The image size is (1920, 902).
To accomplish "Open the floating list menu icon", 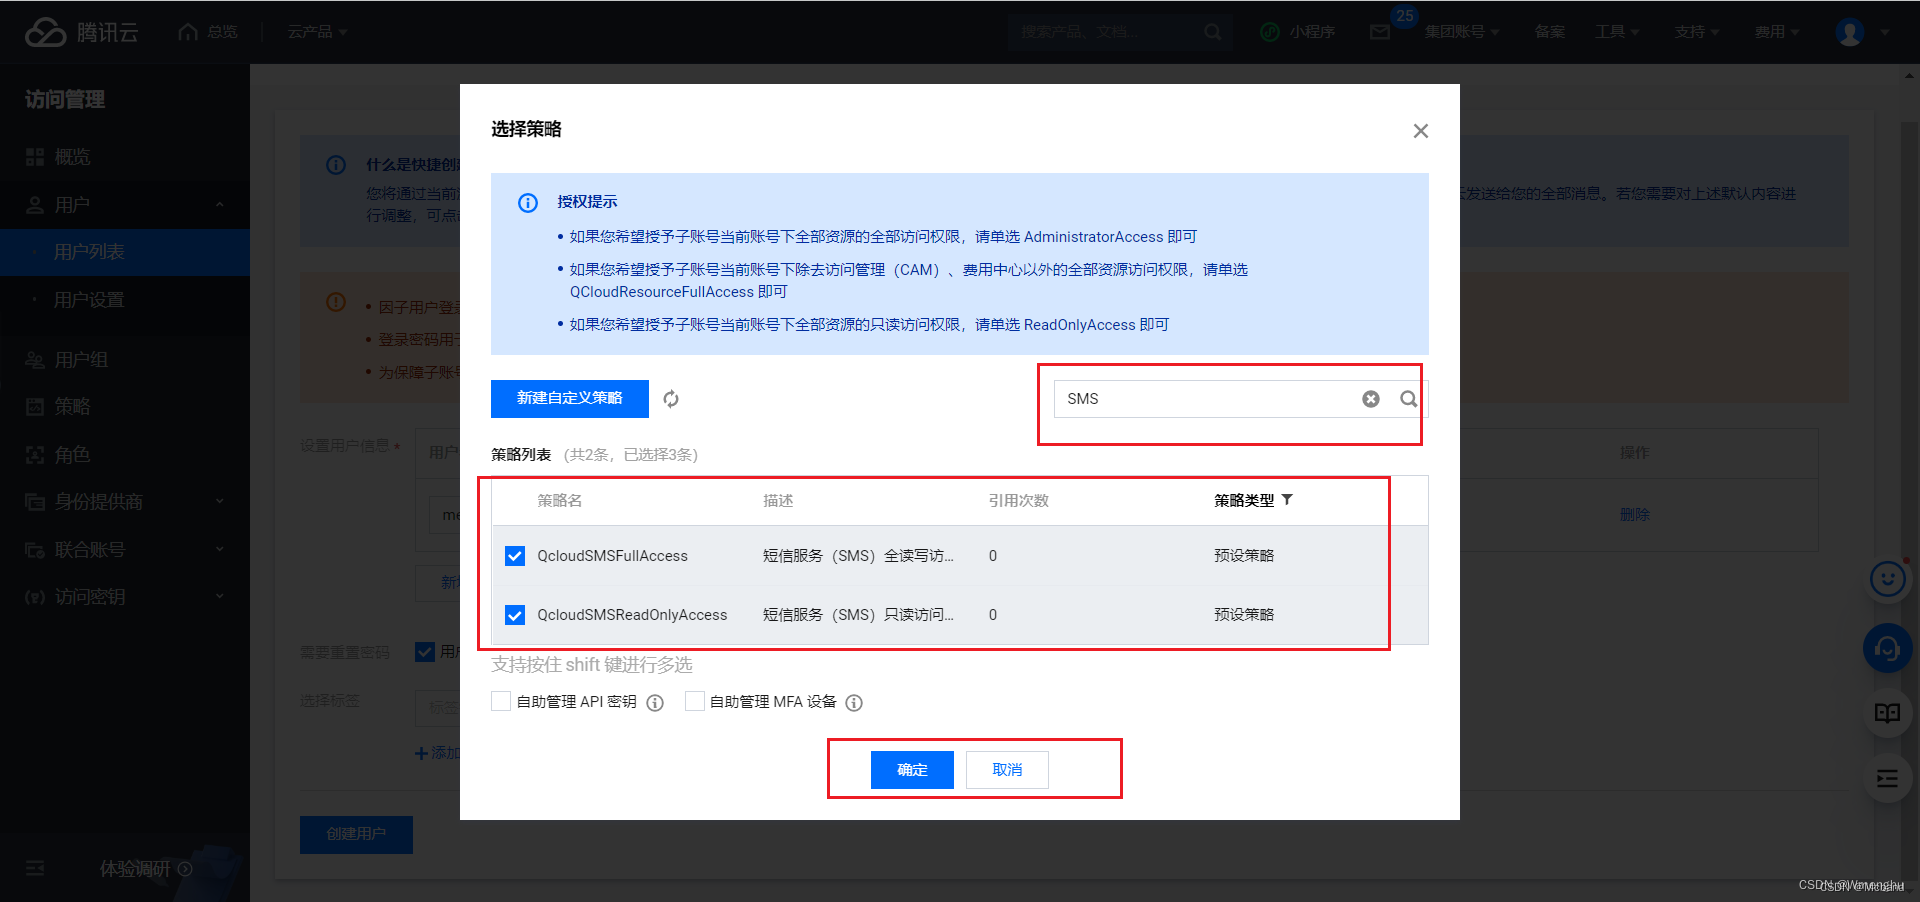I will [x=1888, y=779].
